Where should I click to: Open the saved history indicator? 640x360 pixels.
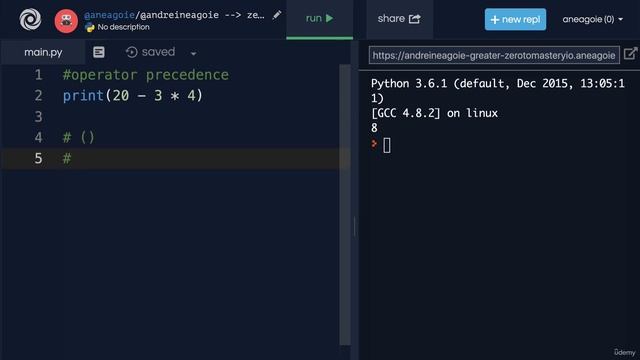[150, 52]
